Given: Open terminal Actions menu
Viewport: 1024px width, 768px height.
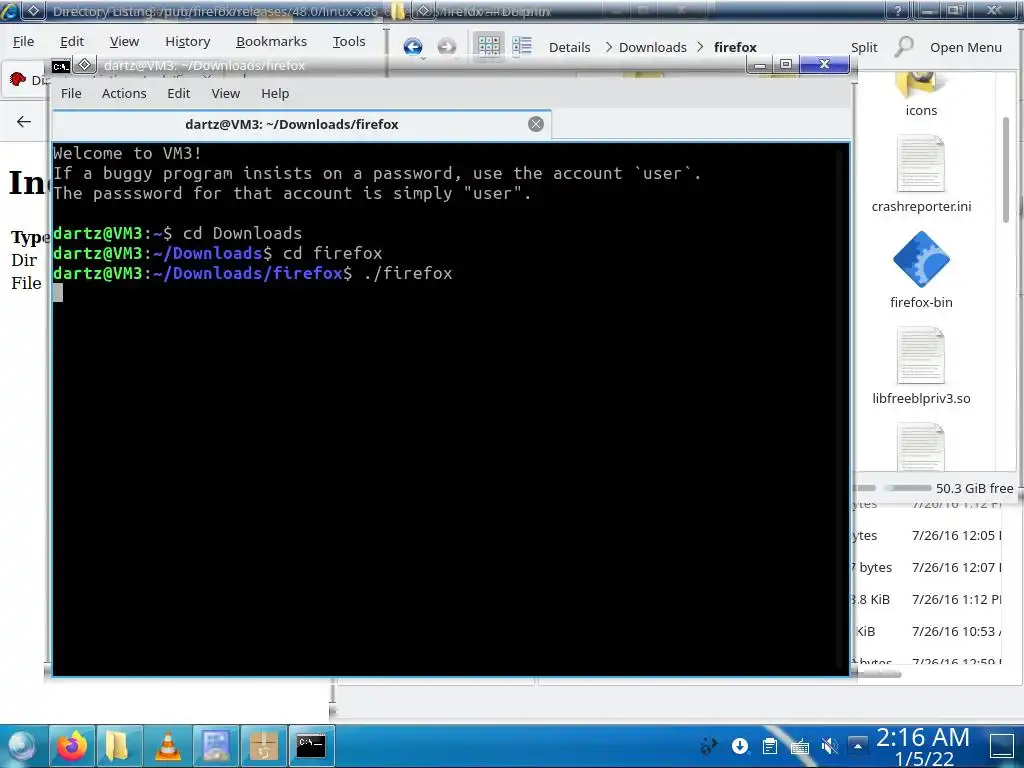Looking at the screenshot, I should tap(124, 93).
